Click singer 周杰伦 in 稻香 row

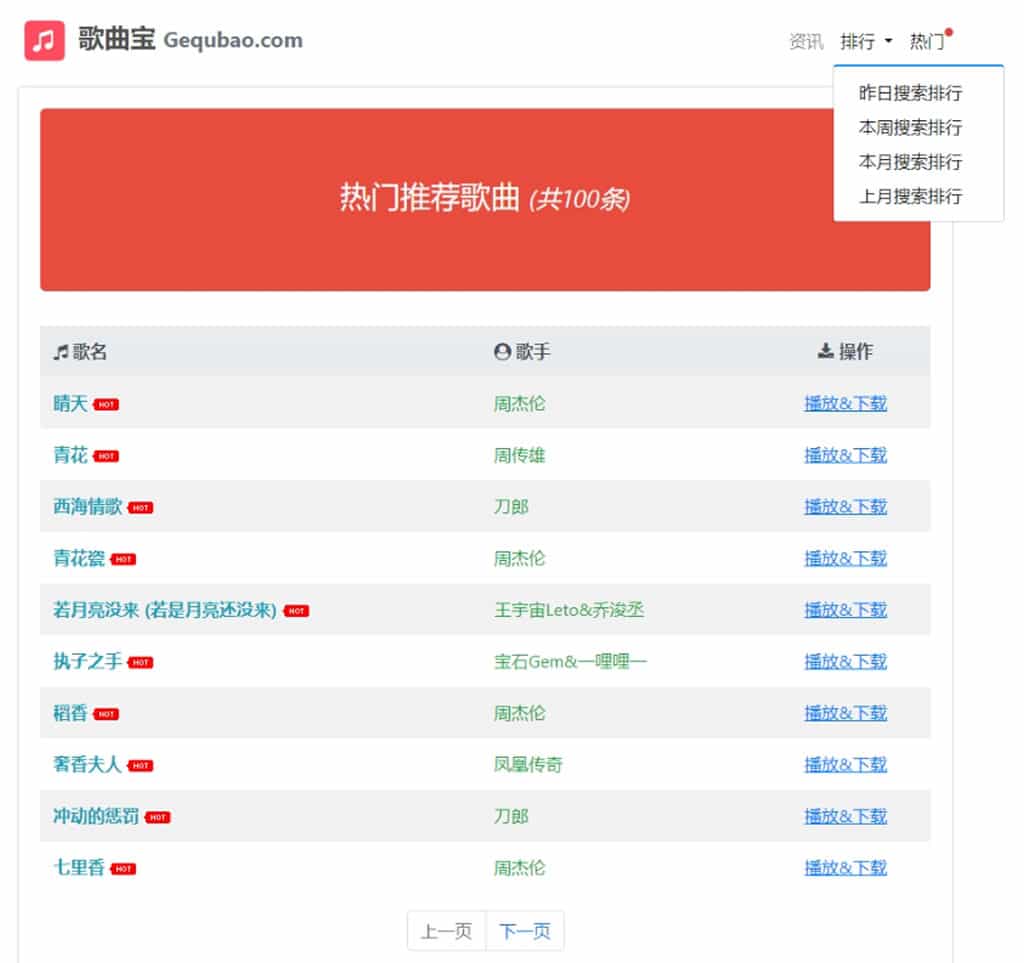point(519,713)
